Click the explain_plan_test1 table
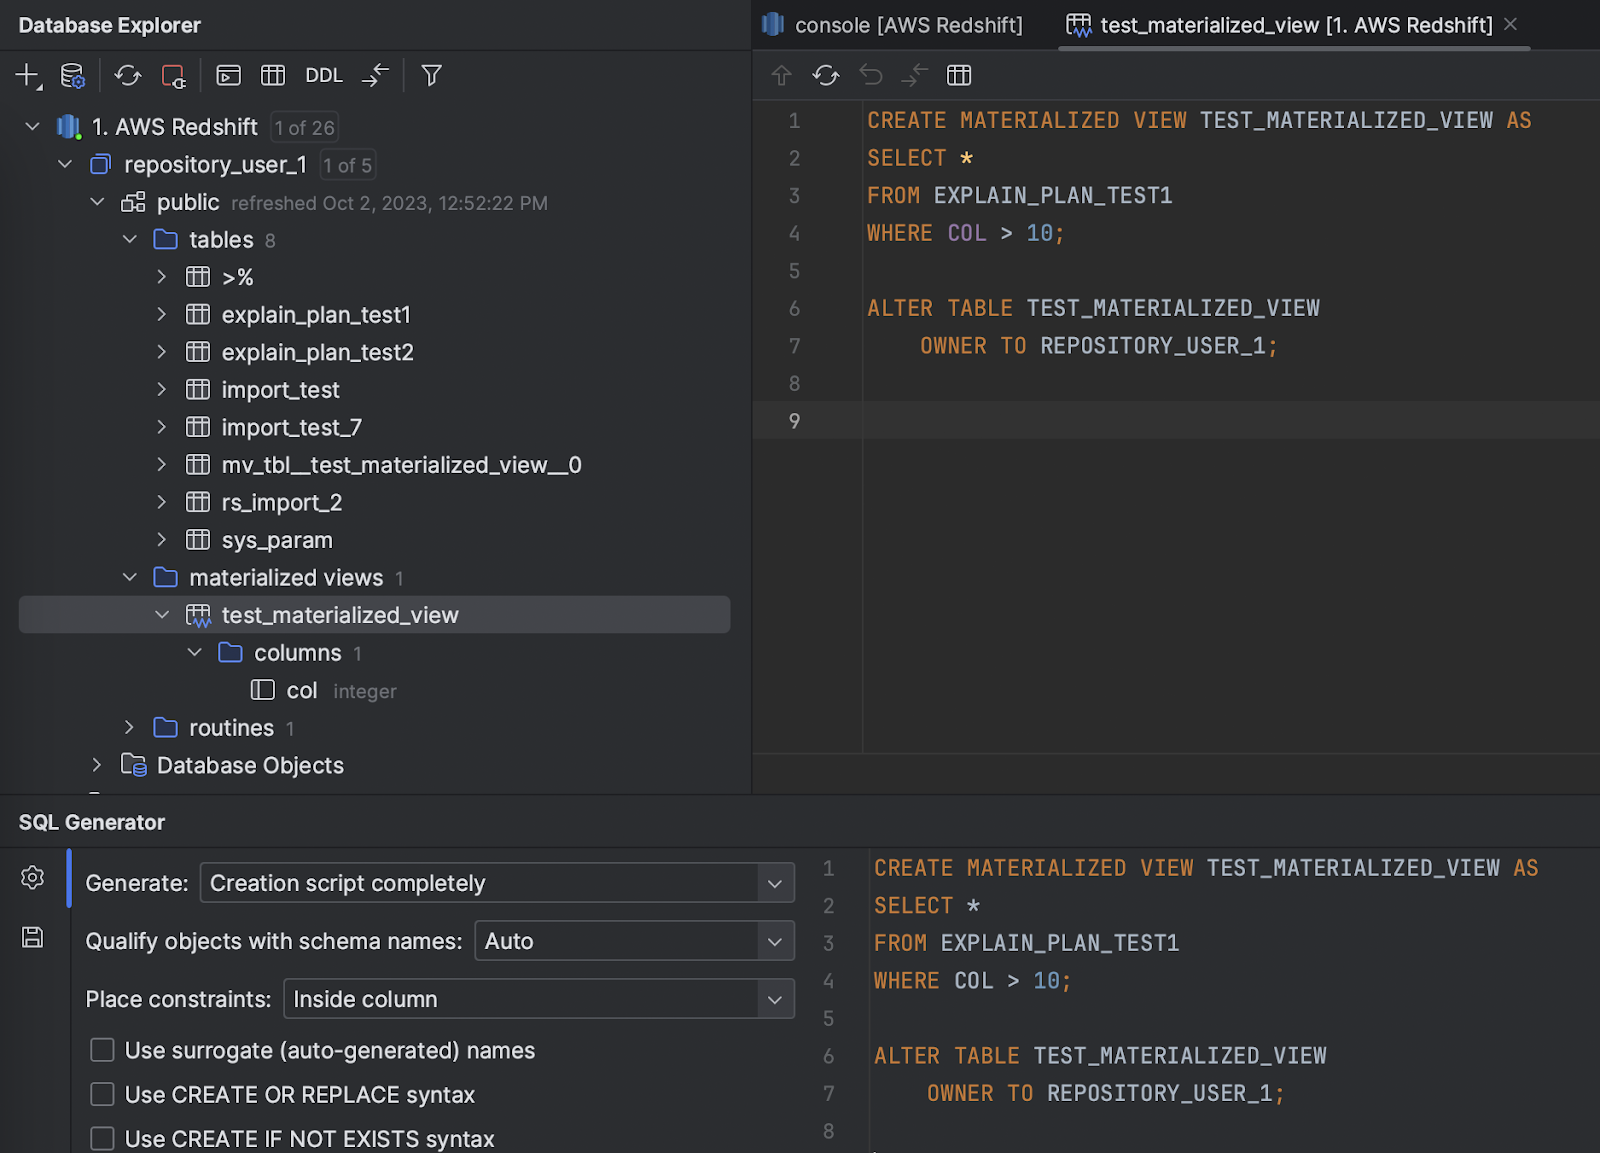 (x=316, y=314)
